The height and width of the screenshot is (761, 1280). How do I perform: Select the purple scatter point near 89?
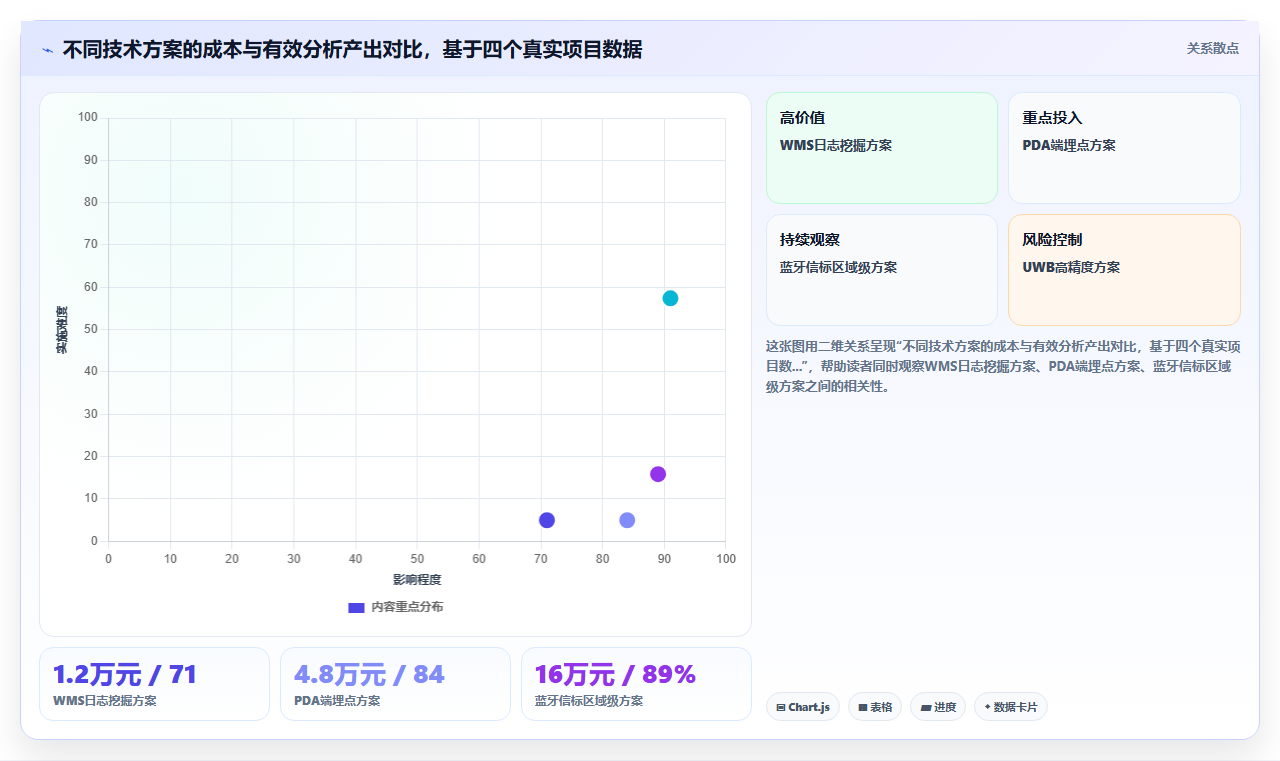pyautogui.click(x=658, y=474)
